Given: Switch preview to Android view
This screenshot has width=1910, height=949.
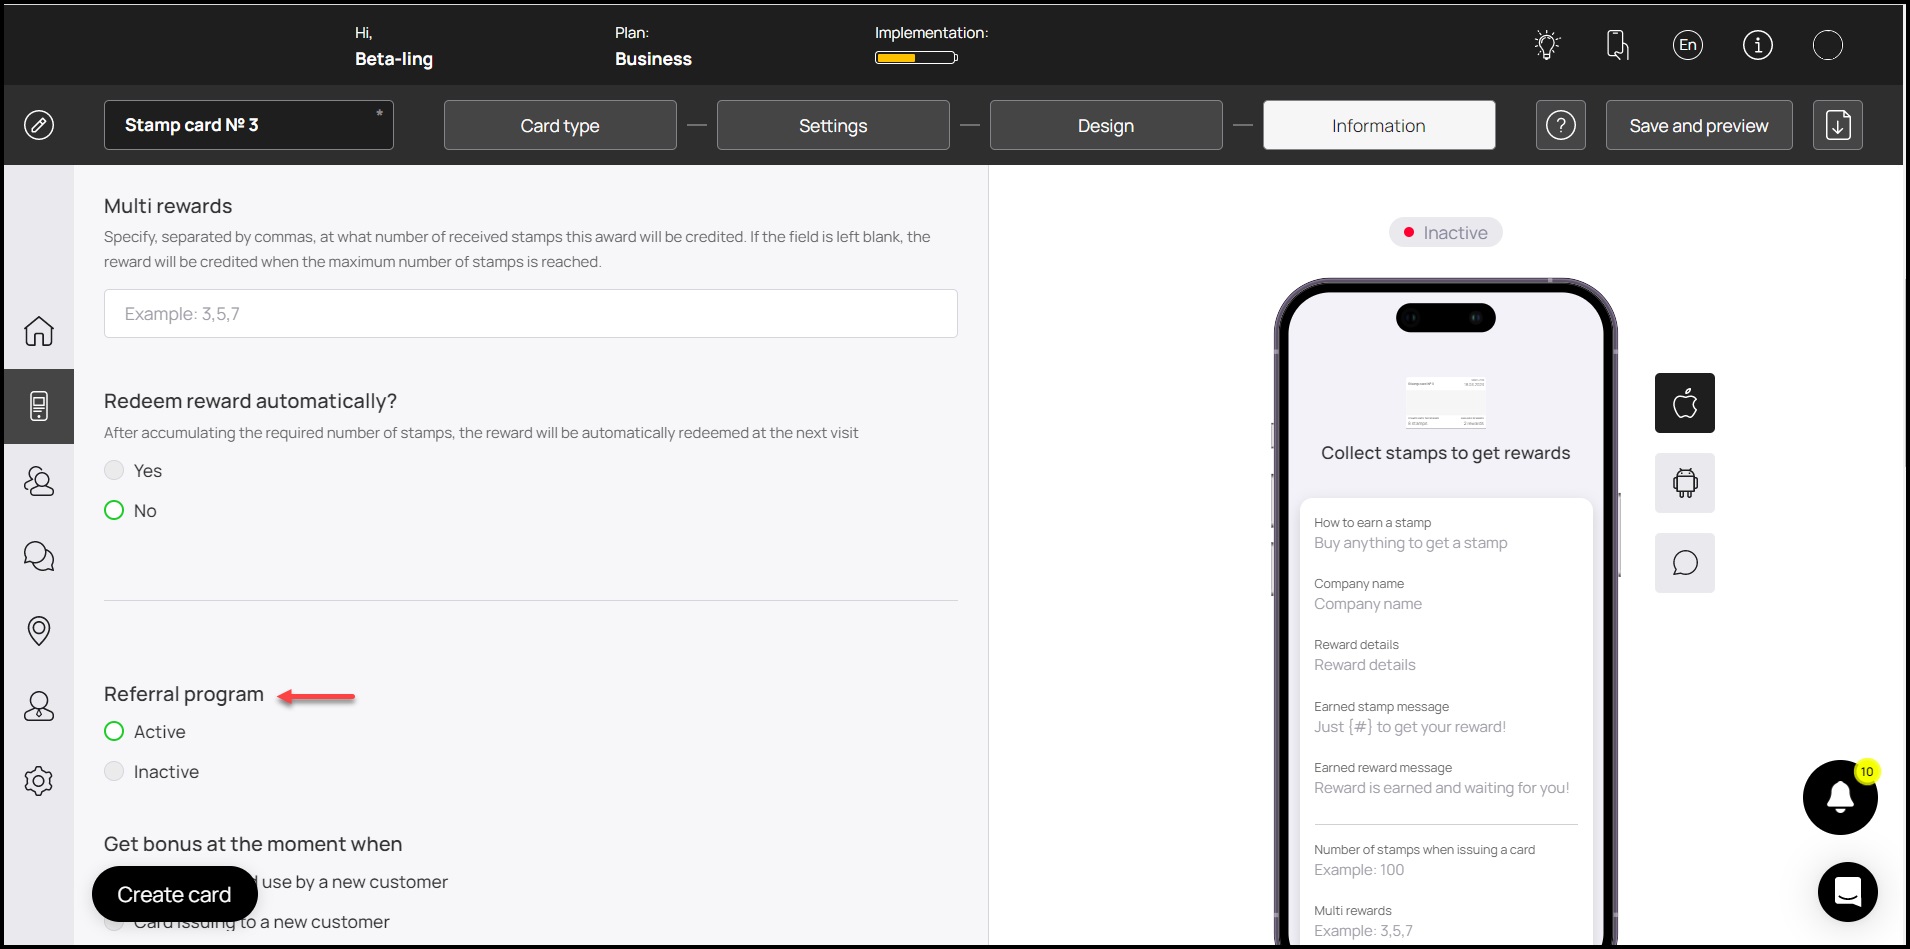Looking at the screenshot, I should tap(1685, 483).
